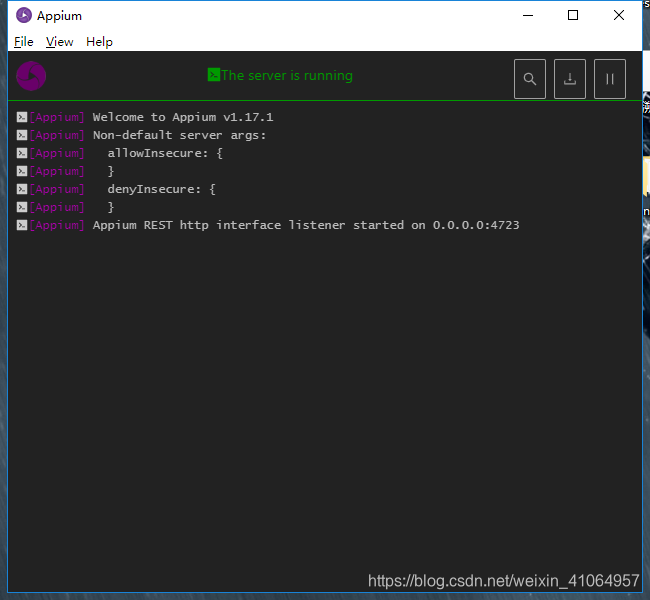Select the listener started on 0.0.0.0:4723 log line
This screenshot has width=650, height=600.
pyautogui.click(x=306, y=225)
